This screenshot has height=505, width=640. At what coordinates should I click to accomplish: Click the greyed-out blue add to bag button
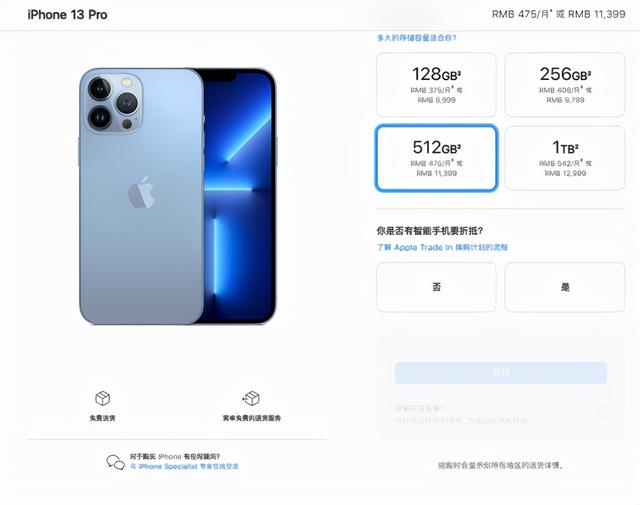point(500,373)
